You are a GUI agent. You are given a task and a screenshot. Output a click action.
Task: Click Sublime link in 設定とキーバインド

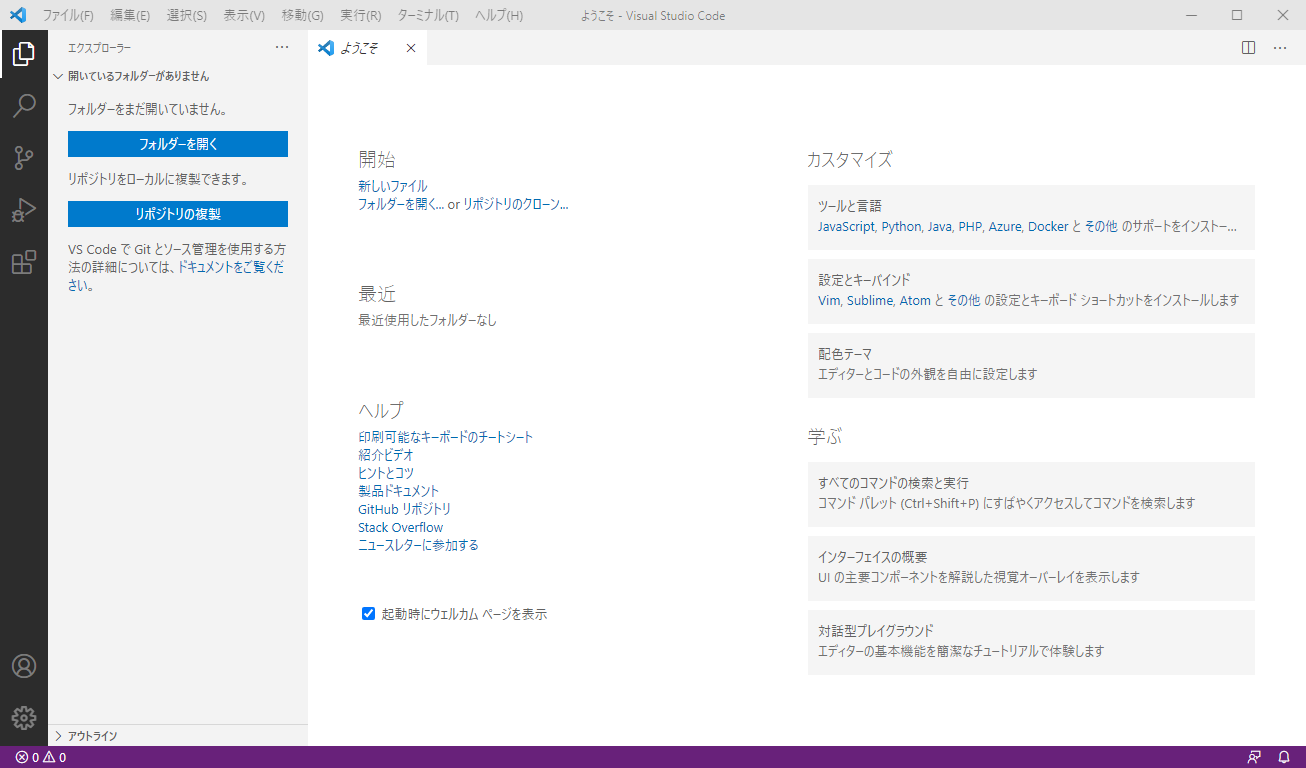870,301
